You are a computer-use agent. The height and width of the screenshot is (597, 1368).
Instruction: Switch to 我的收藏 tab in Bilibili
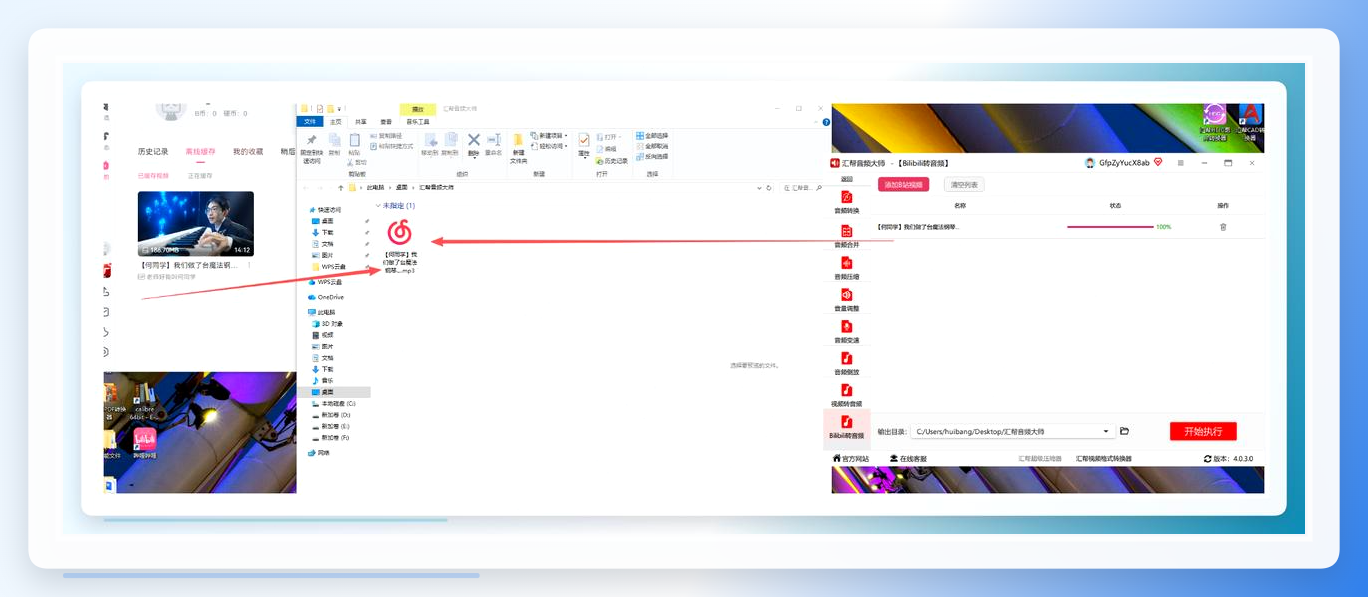[x=248, y=152]
